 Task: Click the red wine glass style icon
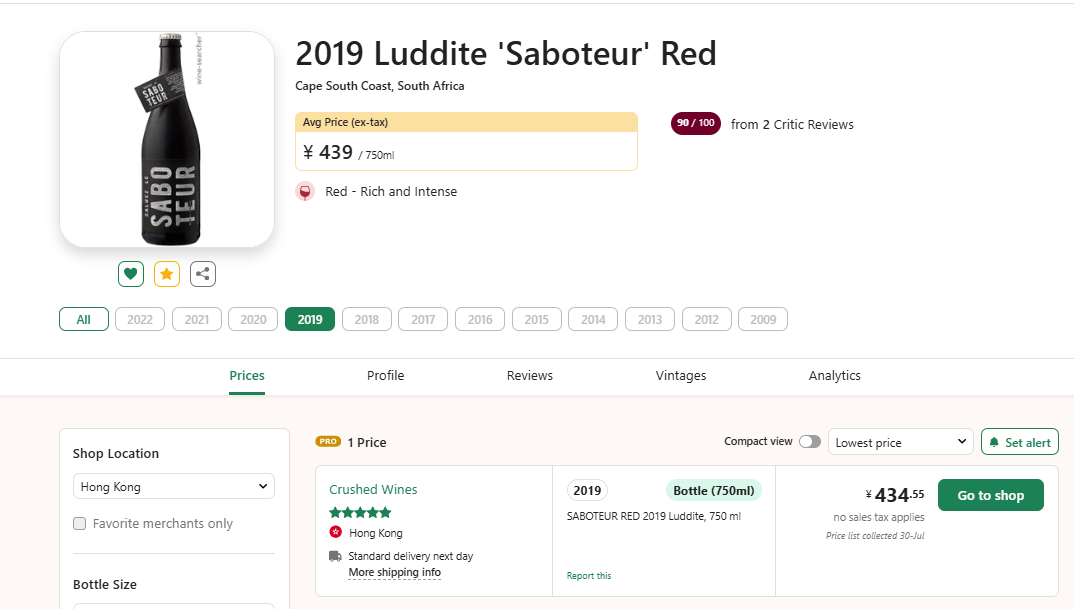tap(306, 191)
